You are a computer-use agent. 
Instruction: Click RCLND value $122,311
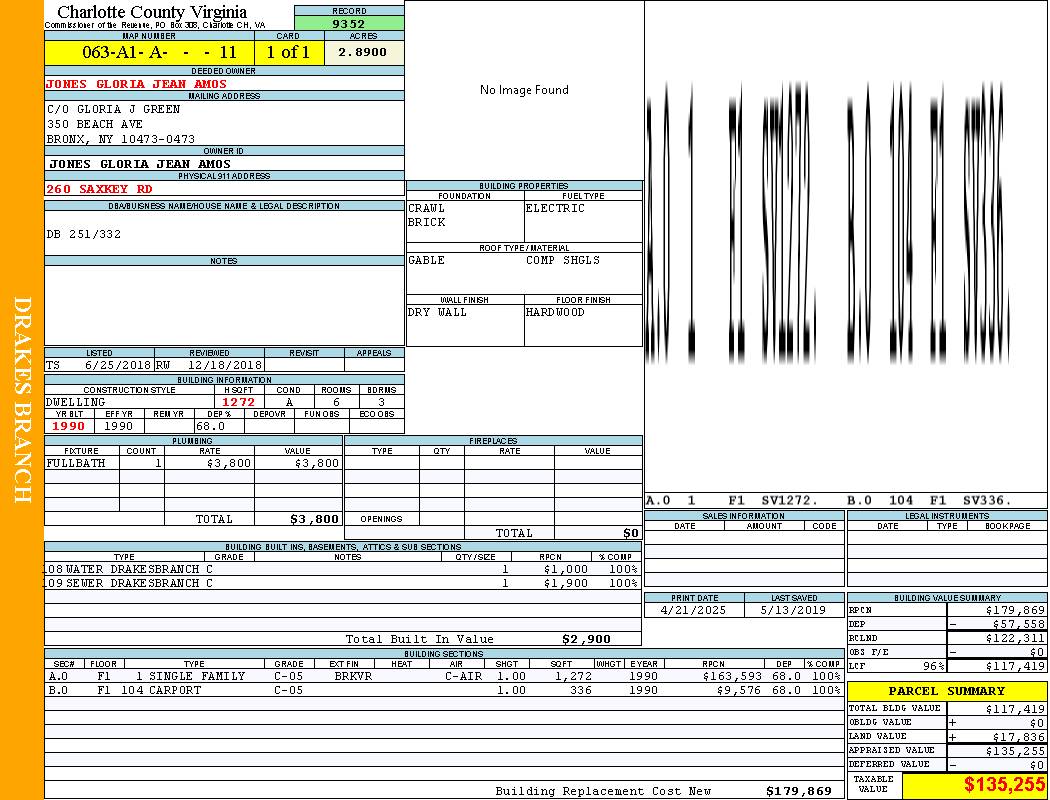(x=1015, y=638)
